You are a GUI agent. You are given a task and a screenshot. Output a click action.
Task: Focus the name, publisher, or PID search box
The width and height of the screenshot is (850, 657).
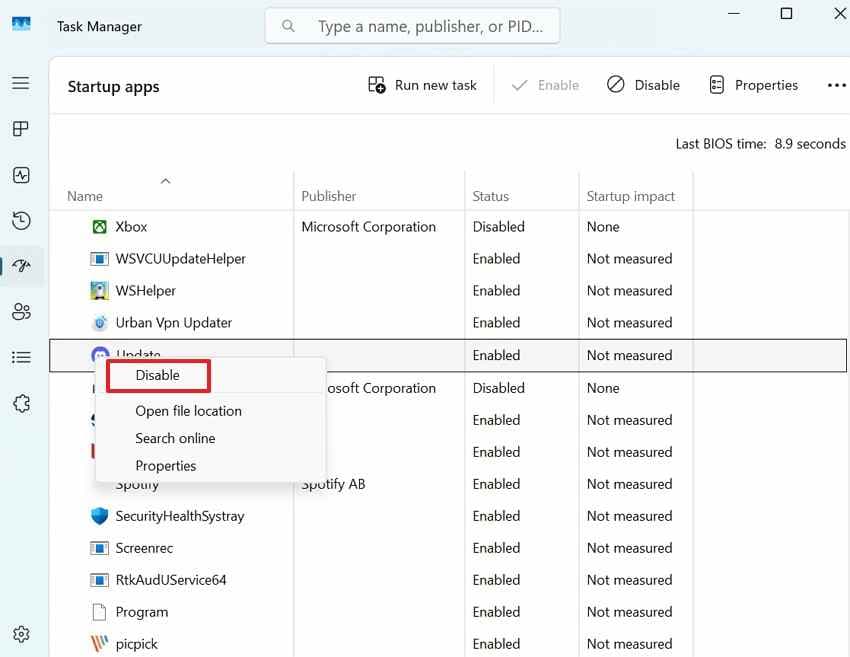(412, 26)
